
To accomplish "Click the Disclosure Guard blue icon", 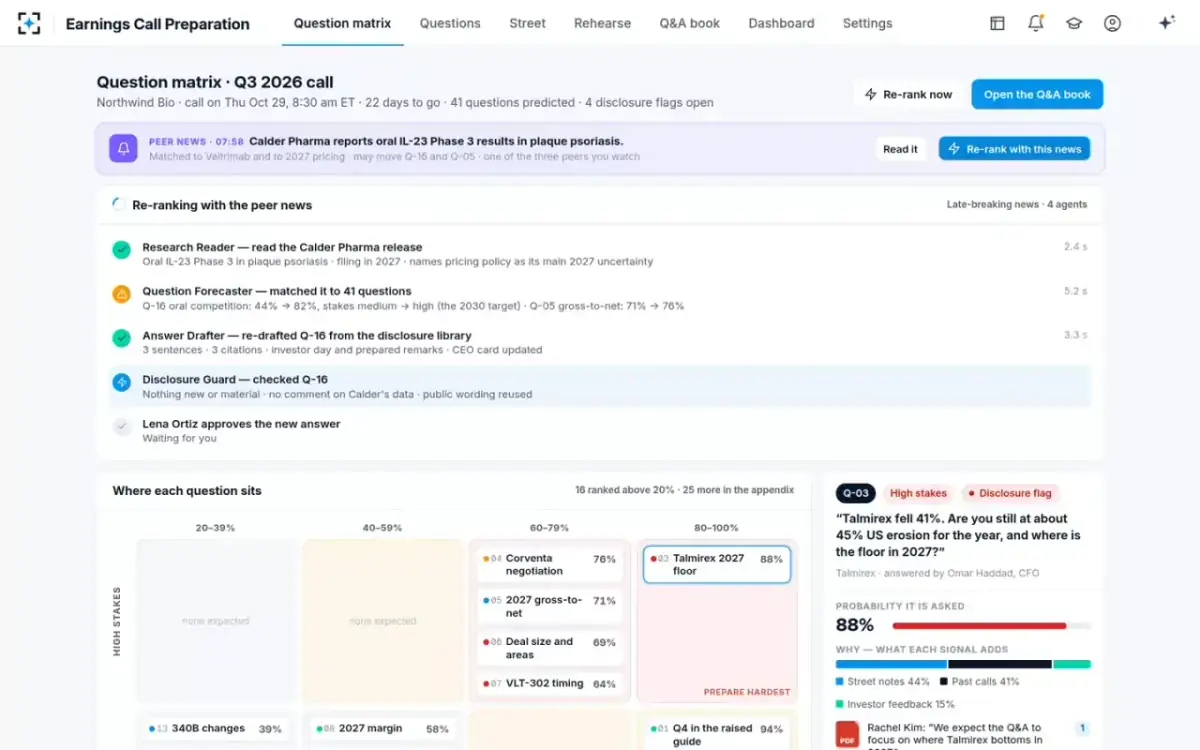I will pyautogui.click(x=121, y=382).
